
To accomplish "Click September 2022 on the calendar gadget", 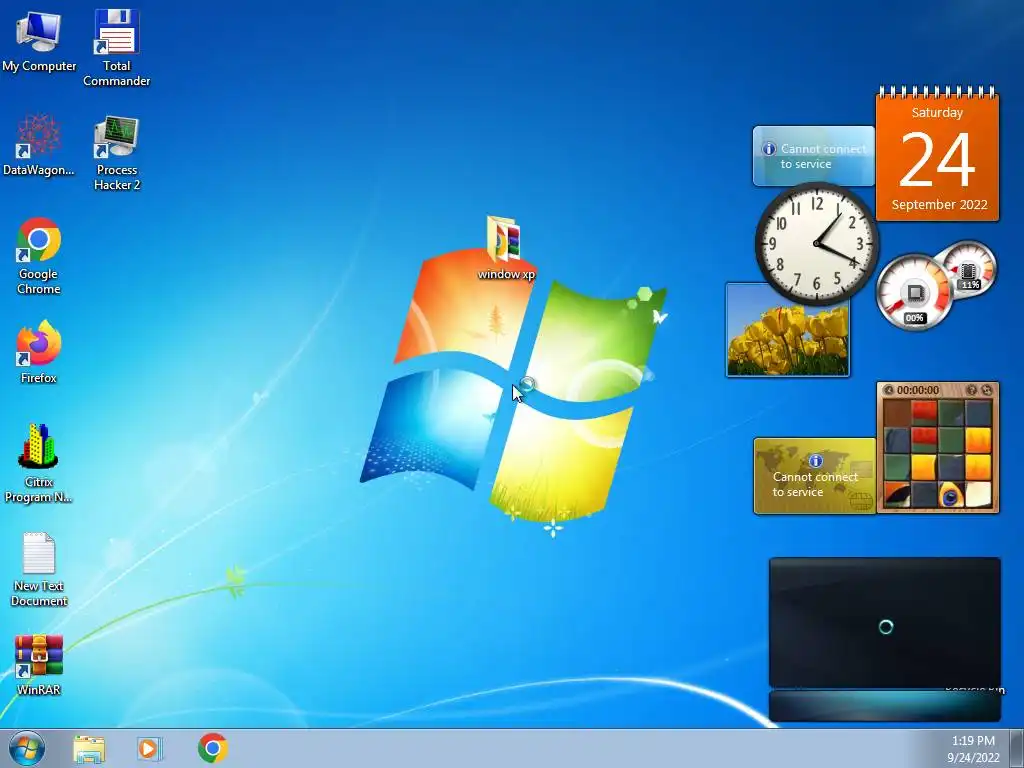I will point(939,204).
